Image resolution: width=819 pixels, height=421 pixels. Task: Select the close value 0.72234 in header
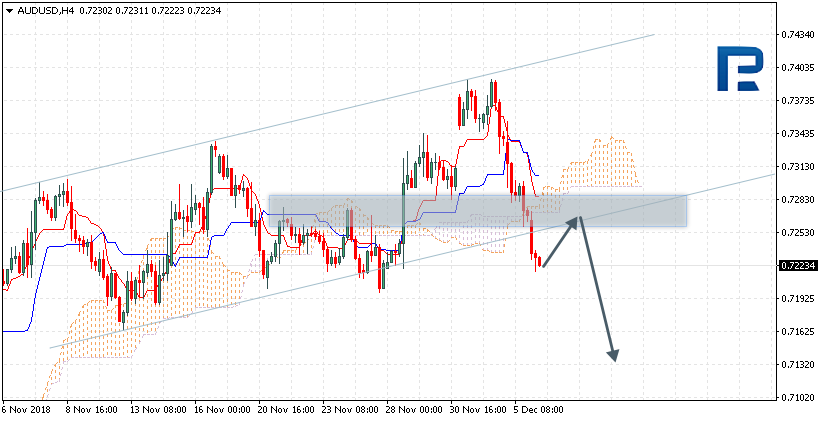coord(204,10)
